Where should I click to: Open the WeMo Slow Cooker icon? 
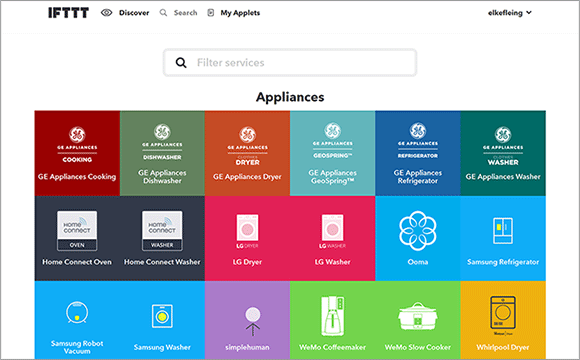tap(418, 316)
